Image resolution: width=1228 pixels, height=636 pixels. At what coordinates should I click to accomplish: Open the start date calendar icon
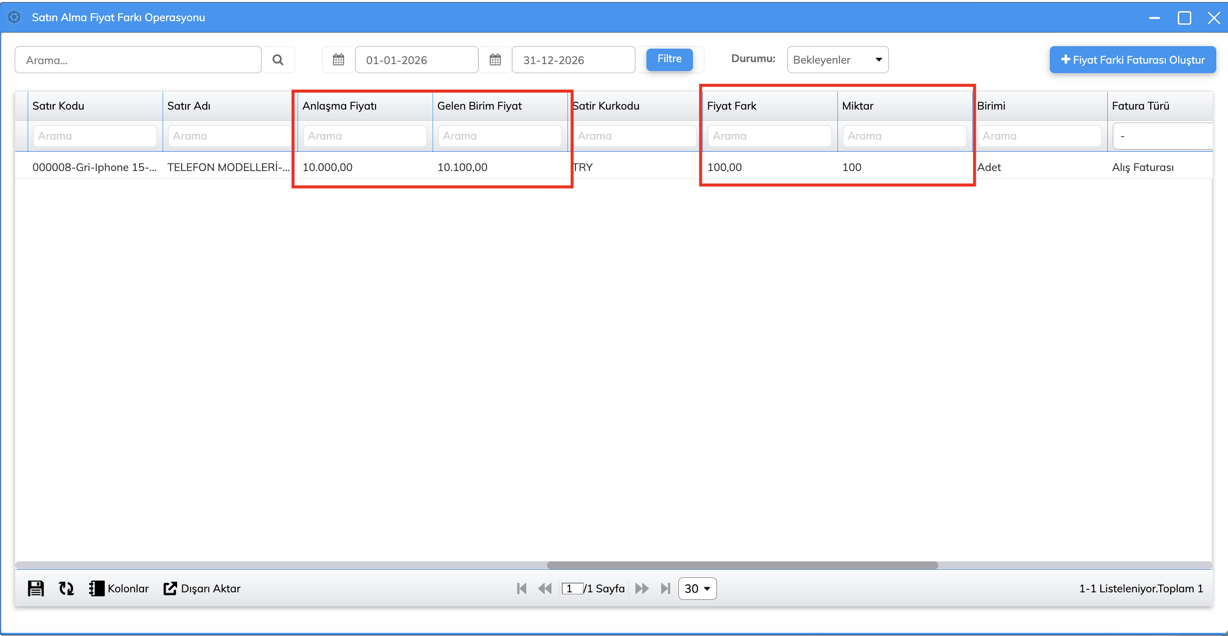(x=339, y=60)
